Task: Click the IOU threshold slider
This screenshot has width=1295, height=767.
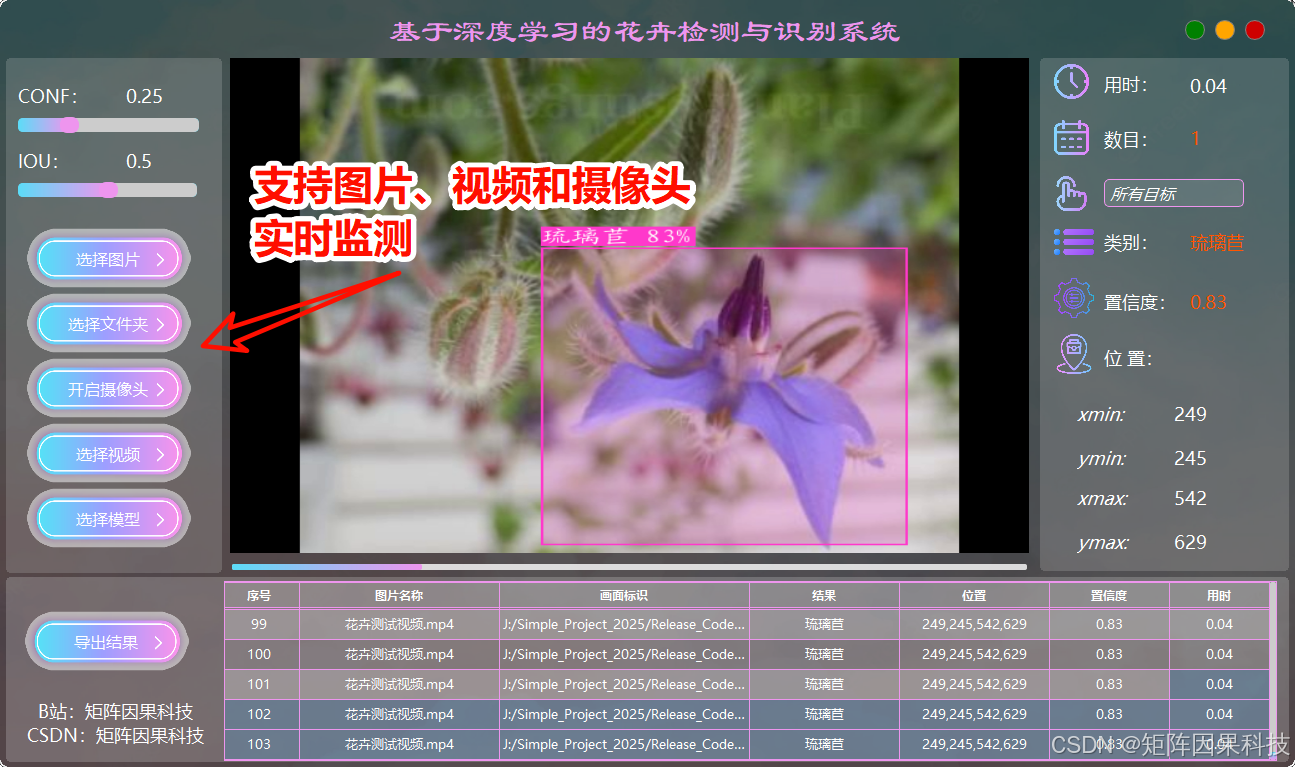Action: pyautogui.click(x=107, y=190)
